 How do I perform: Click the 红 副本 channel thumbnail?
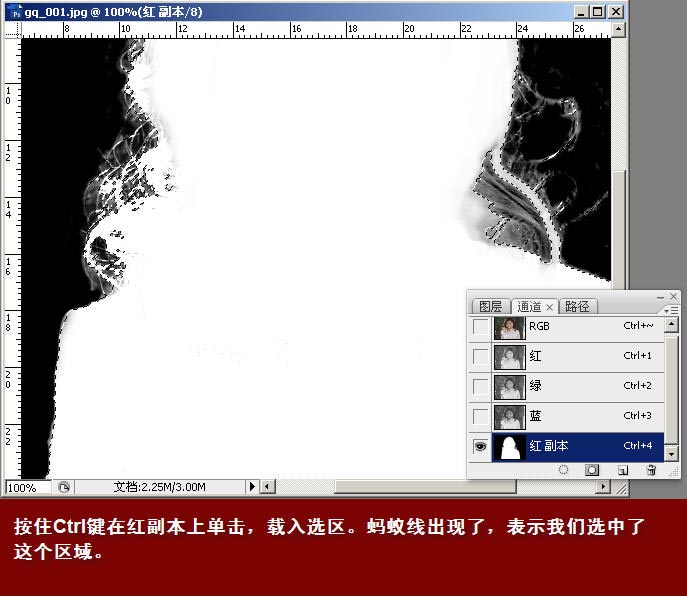[510, 447]
